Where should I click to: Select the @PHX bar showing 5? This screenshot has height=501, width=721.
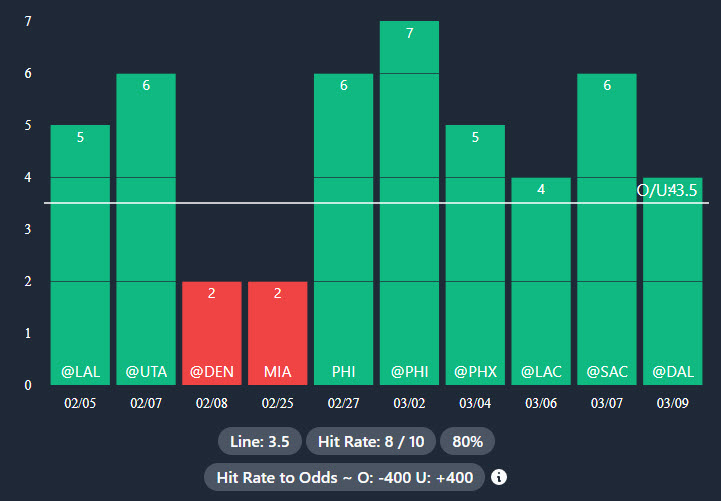click(475, 255)
